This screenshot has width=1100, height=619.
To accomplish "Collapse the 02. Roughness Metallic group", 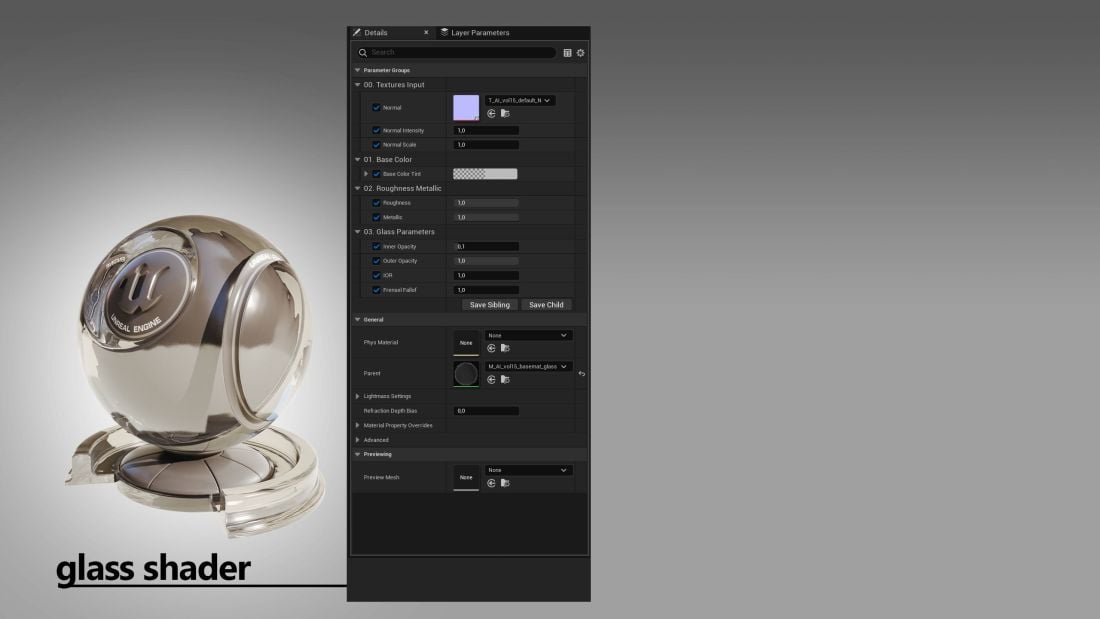I will point(358,188).
